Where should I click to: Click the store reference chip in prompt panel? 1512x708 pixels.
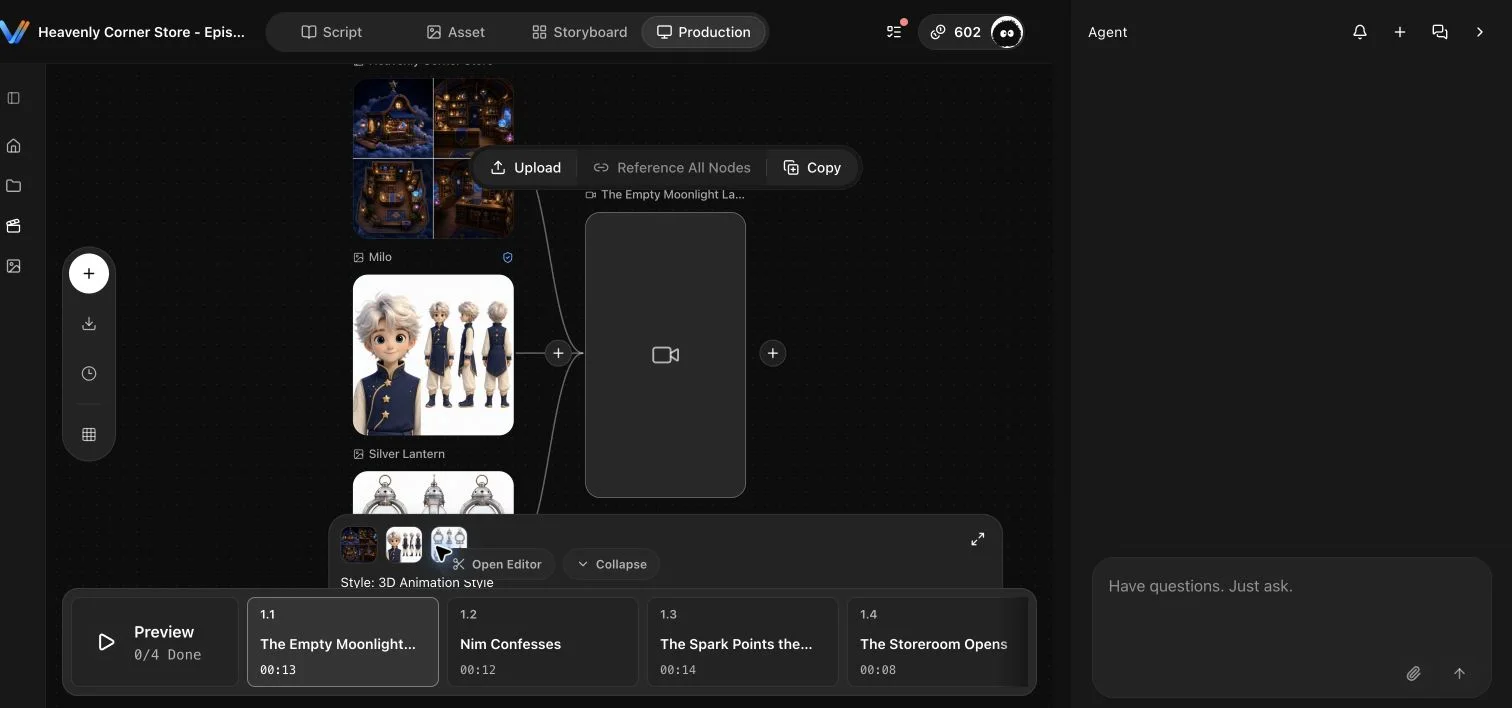point(359,545)
